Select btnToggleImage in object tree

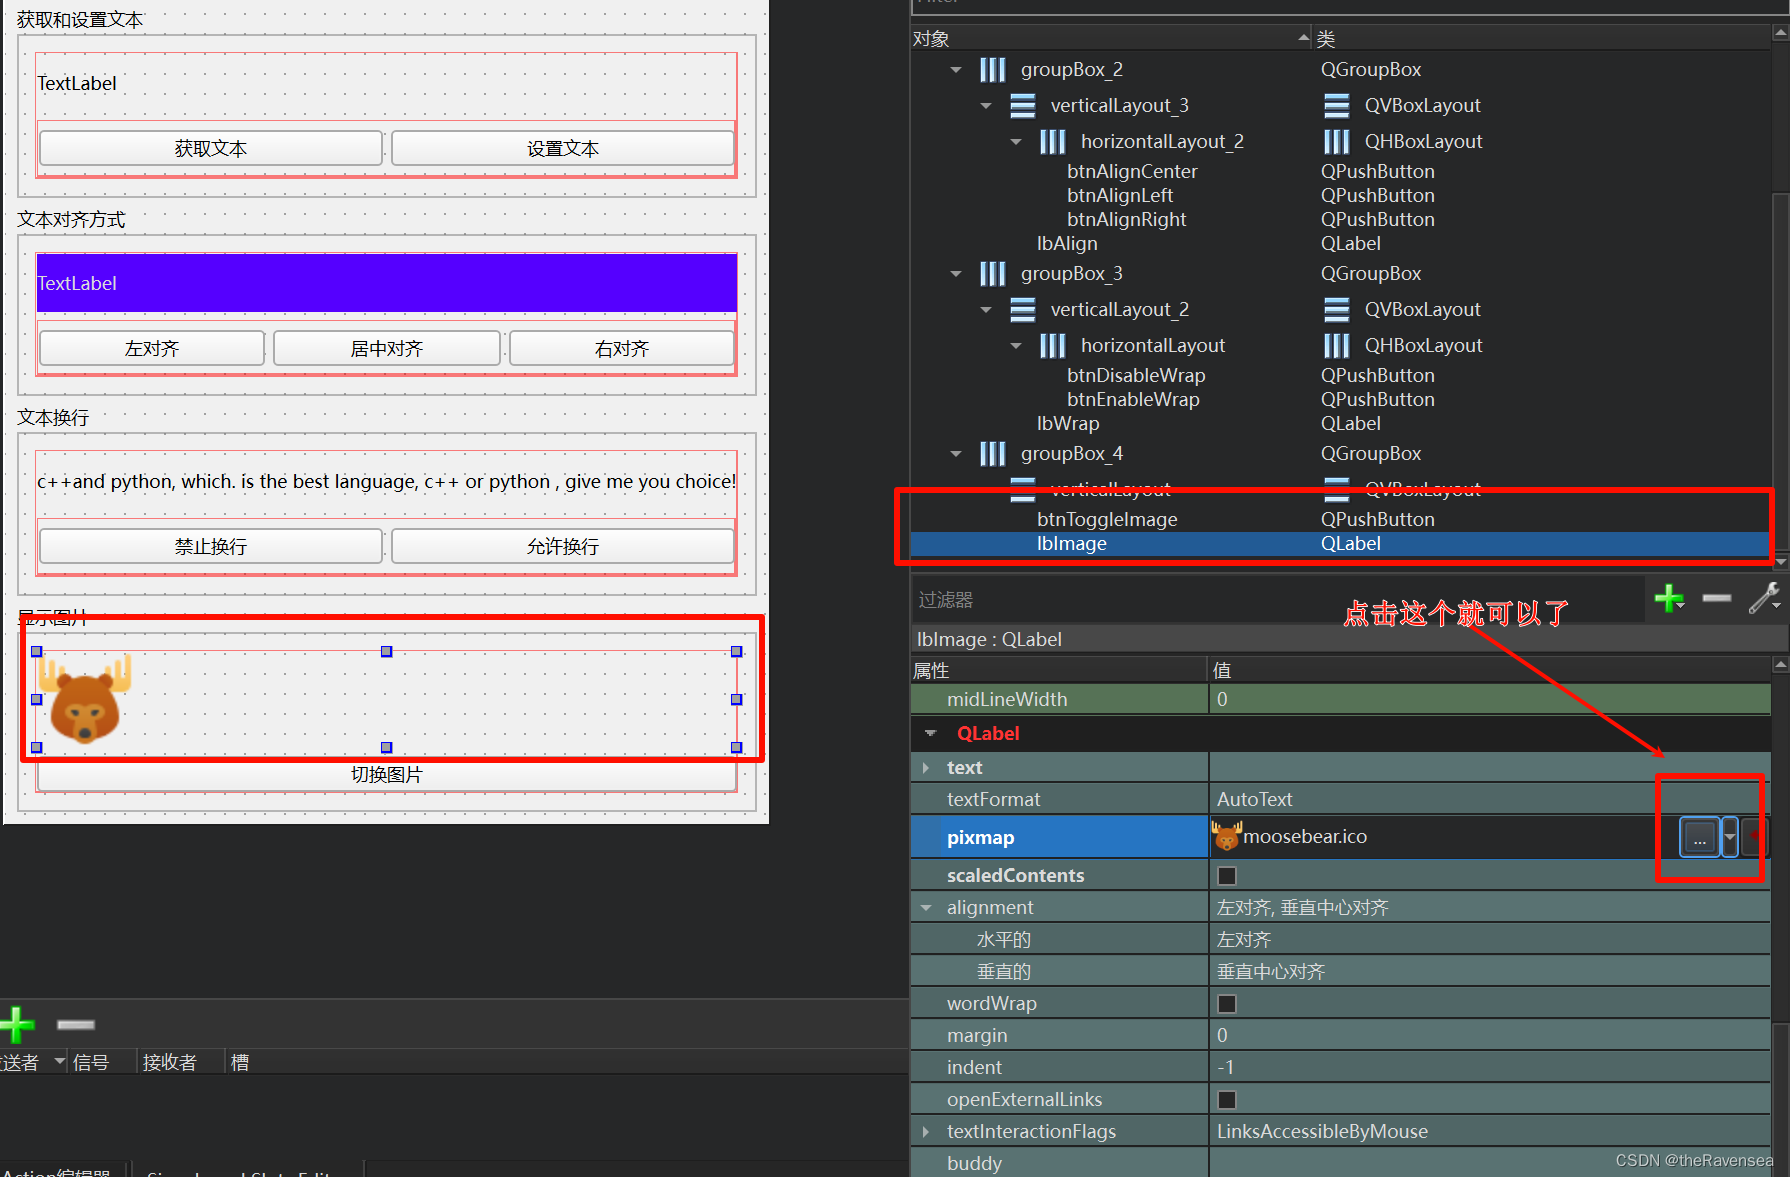click(1107, 520)
